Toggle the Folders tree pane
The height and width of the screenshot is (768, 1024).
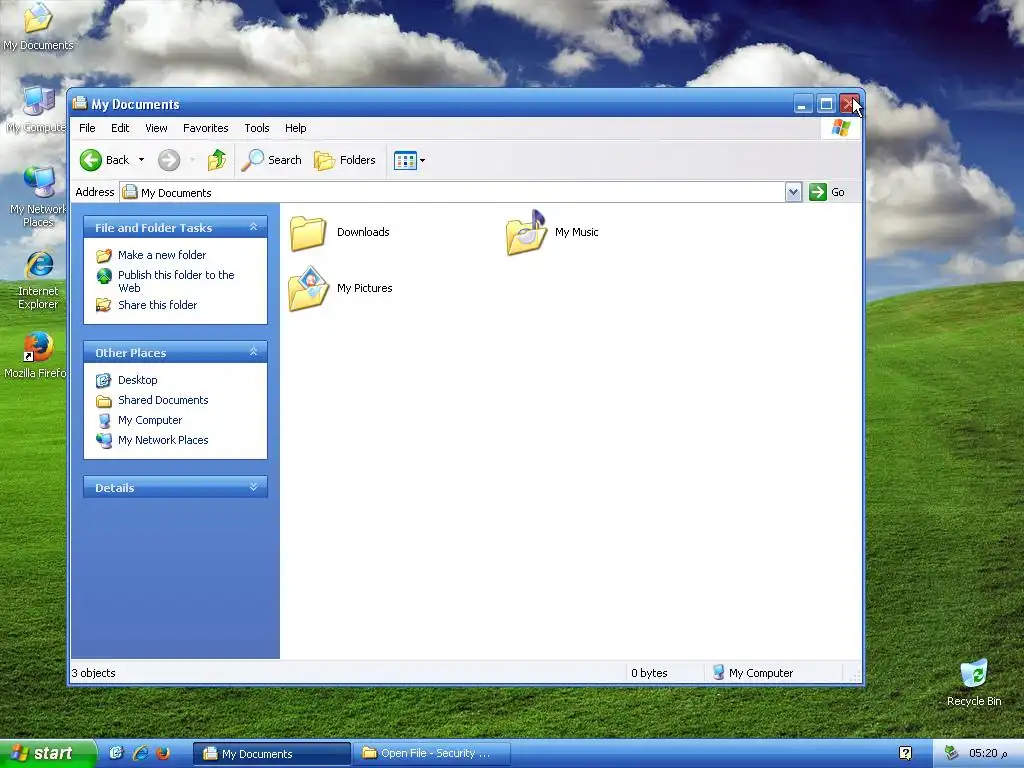click(345, 160)
